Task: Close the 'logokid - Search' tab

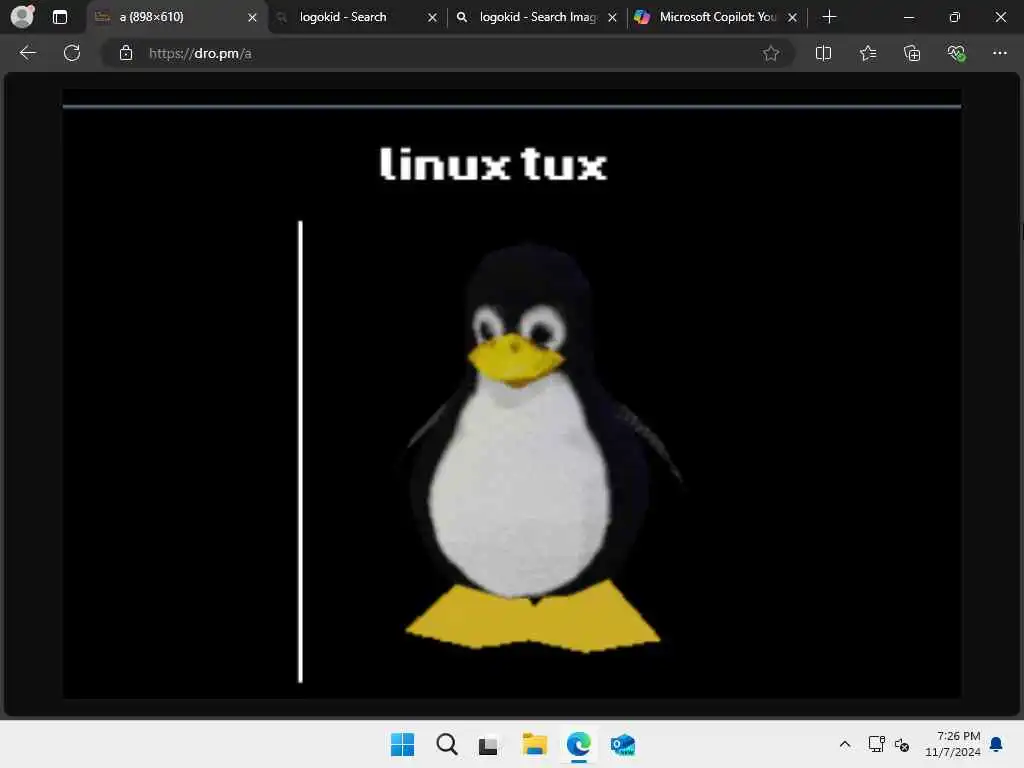Action: click(432, 18)
